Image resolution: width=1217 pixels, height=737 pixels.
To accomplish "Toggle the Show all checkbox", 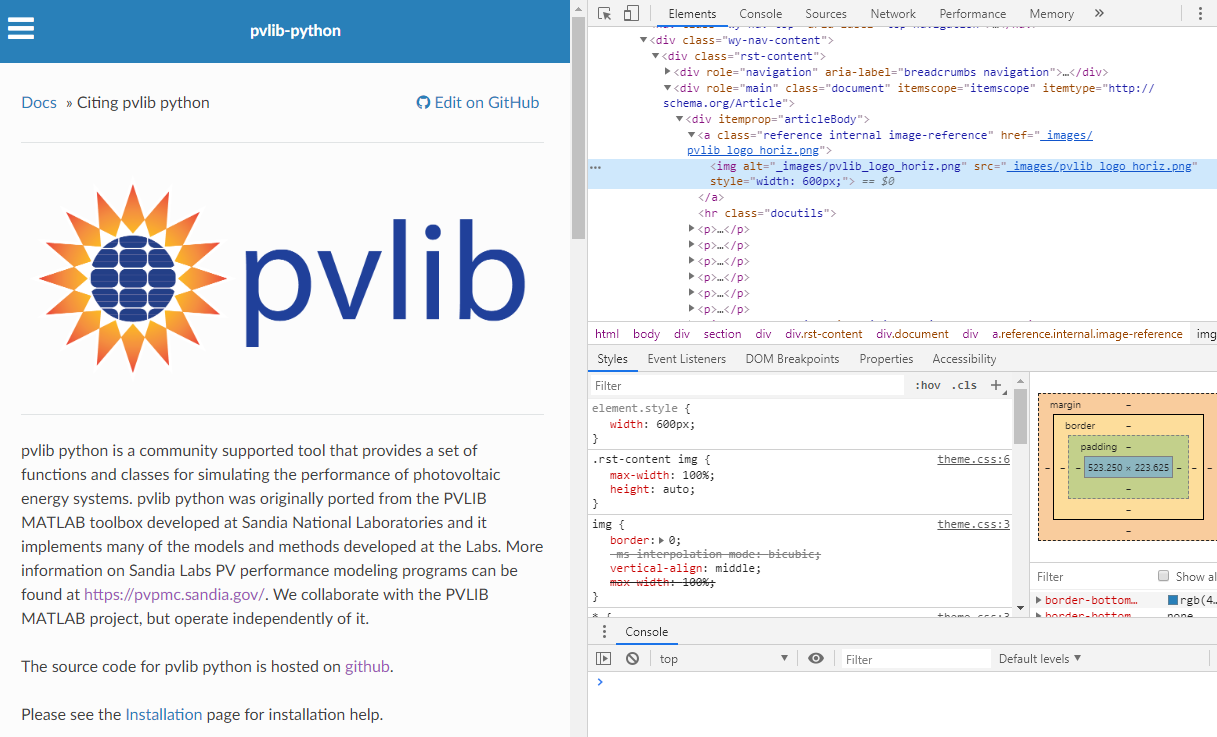I will click(1163, 576).
